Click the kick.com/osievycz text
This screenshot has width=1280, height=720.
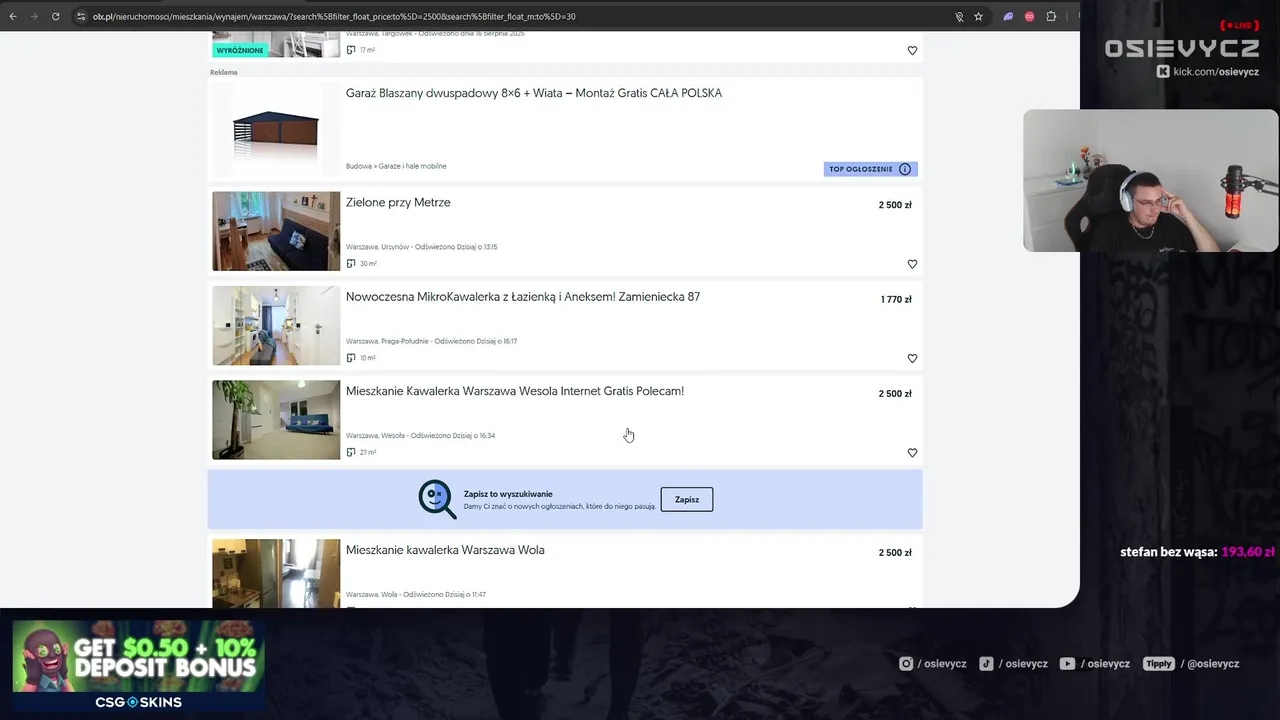1216,72
